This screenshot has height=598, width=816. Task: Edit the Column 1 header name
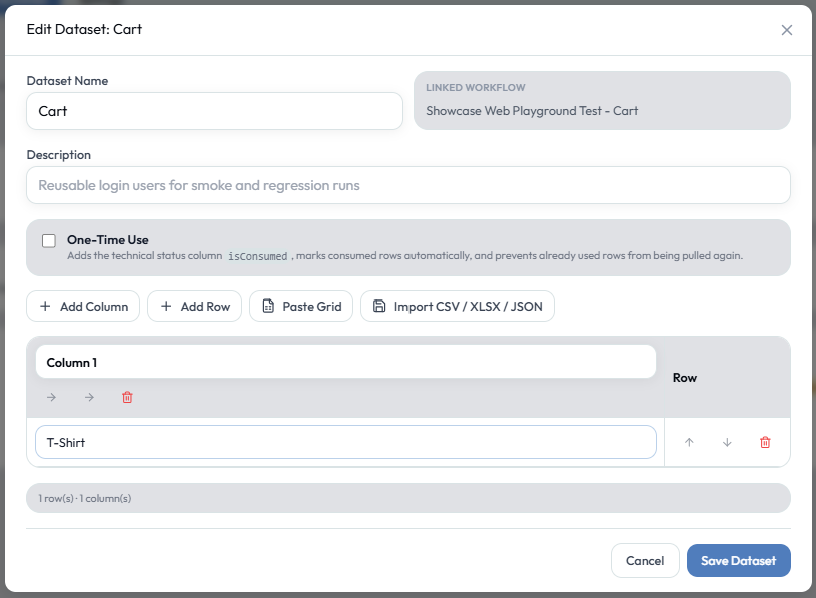coord(346,362)
